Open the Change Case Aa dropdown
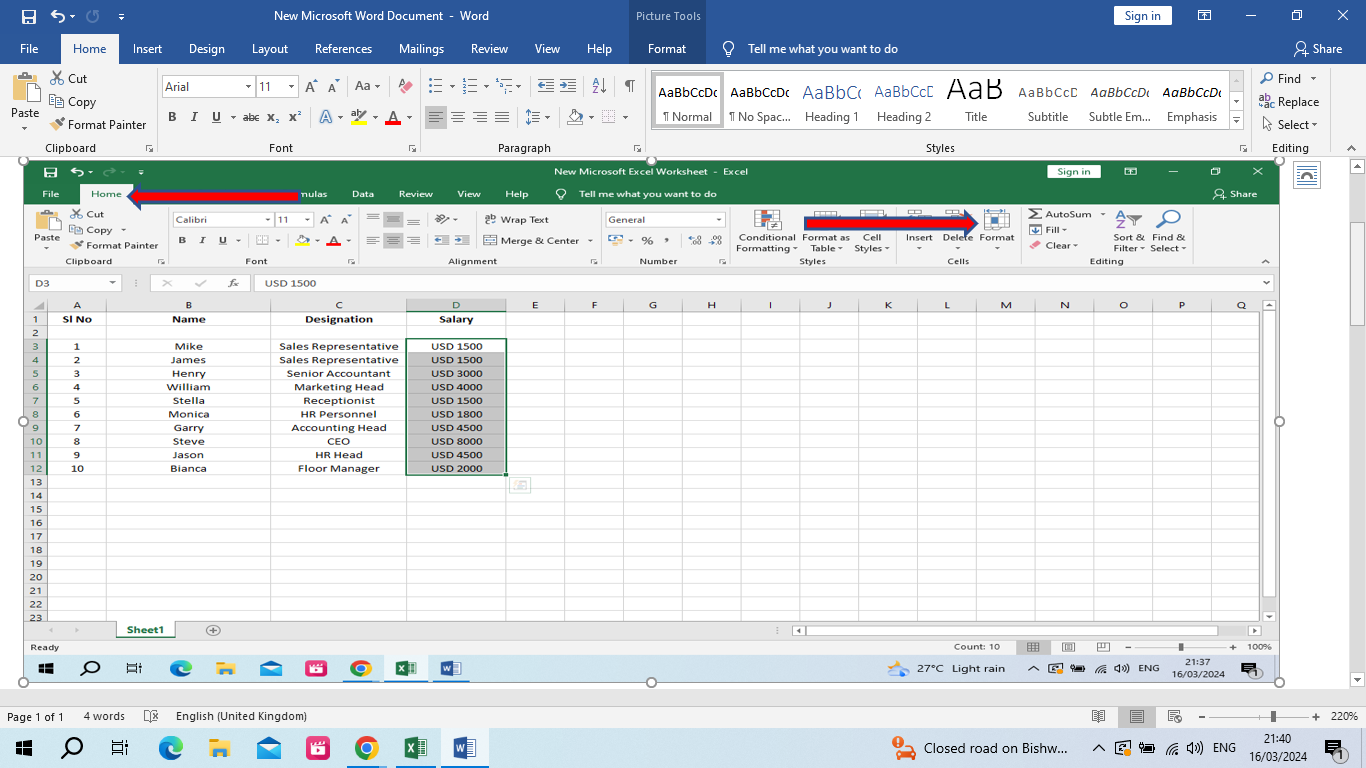The image size is (1366, 768). coord(368,87)
